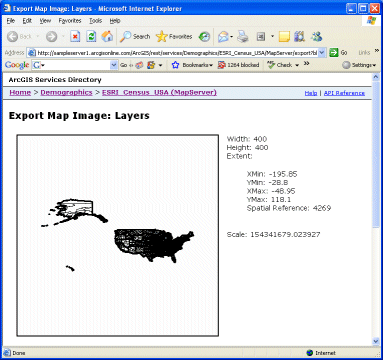Click the Done status bar text
383x360 pixels.
tap(19, 353)
